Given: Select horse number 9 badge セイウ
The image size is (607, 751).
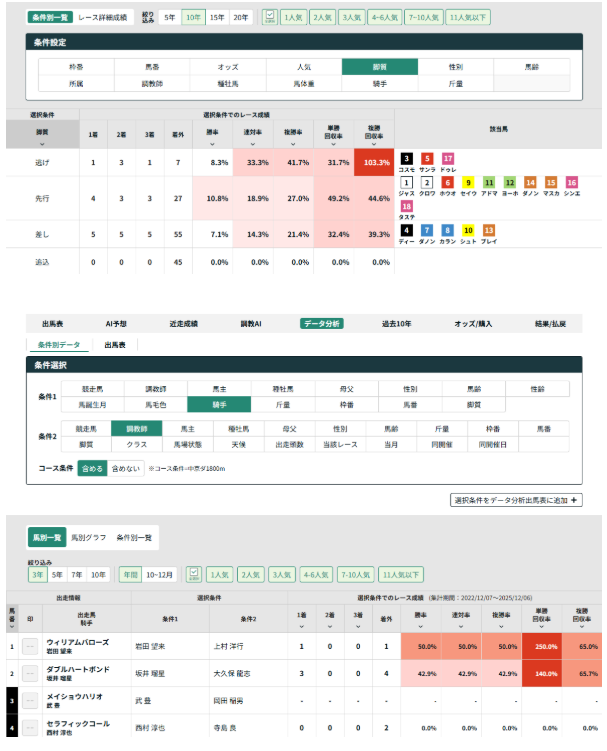Looking at the screenshot, I should 467,183.
